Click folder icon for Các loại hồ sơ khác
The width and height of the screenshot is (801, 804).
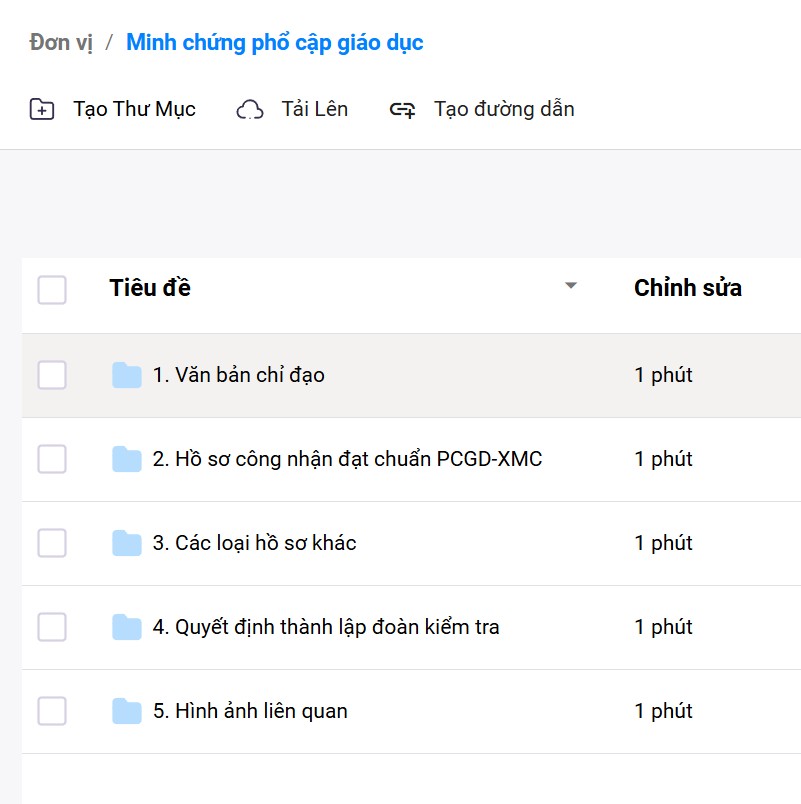click(127, 544)
